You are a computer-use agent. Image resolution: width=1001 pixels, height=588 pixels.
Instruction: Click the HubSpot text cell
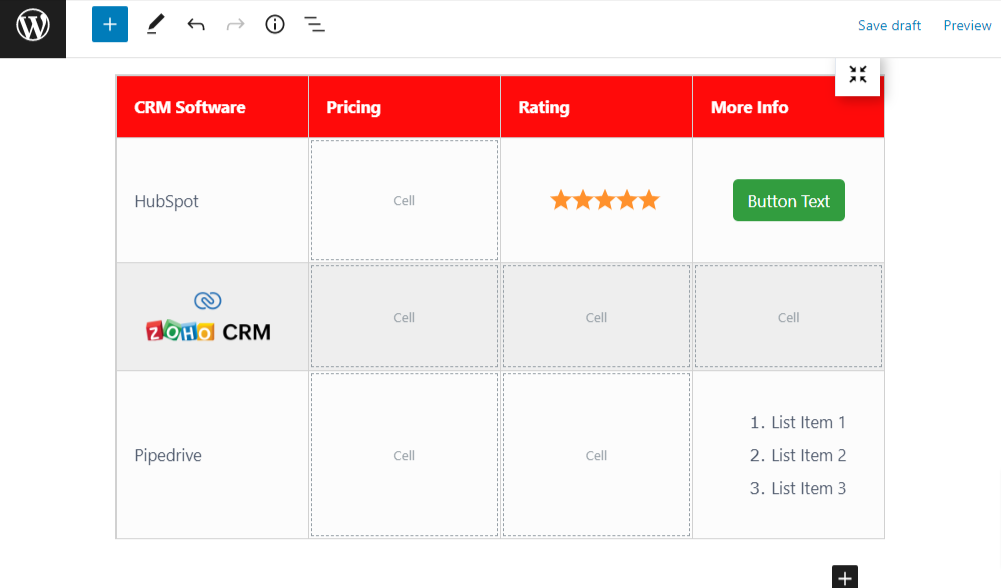pyautogui.click(x=212, y=200)
